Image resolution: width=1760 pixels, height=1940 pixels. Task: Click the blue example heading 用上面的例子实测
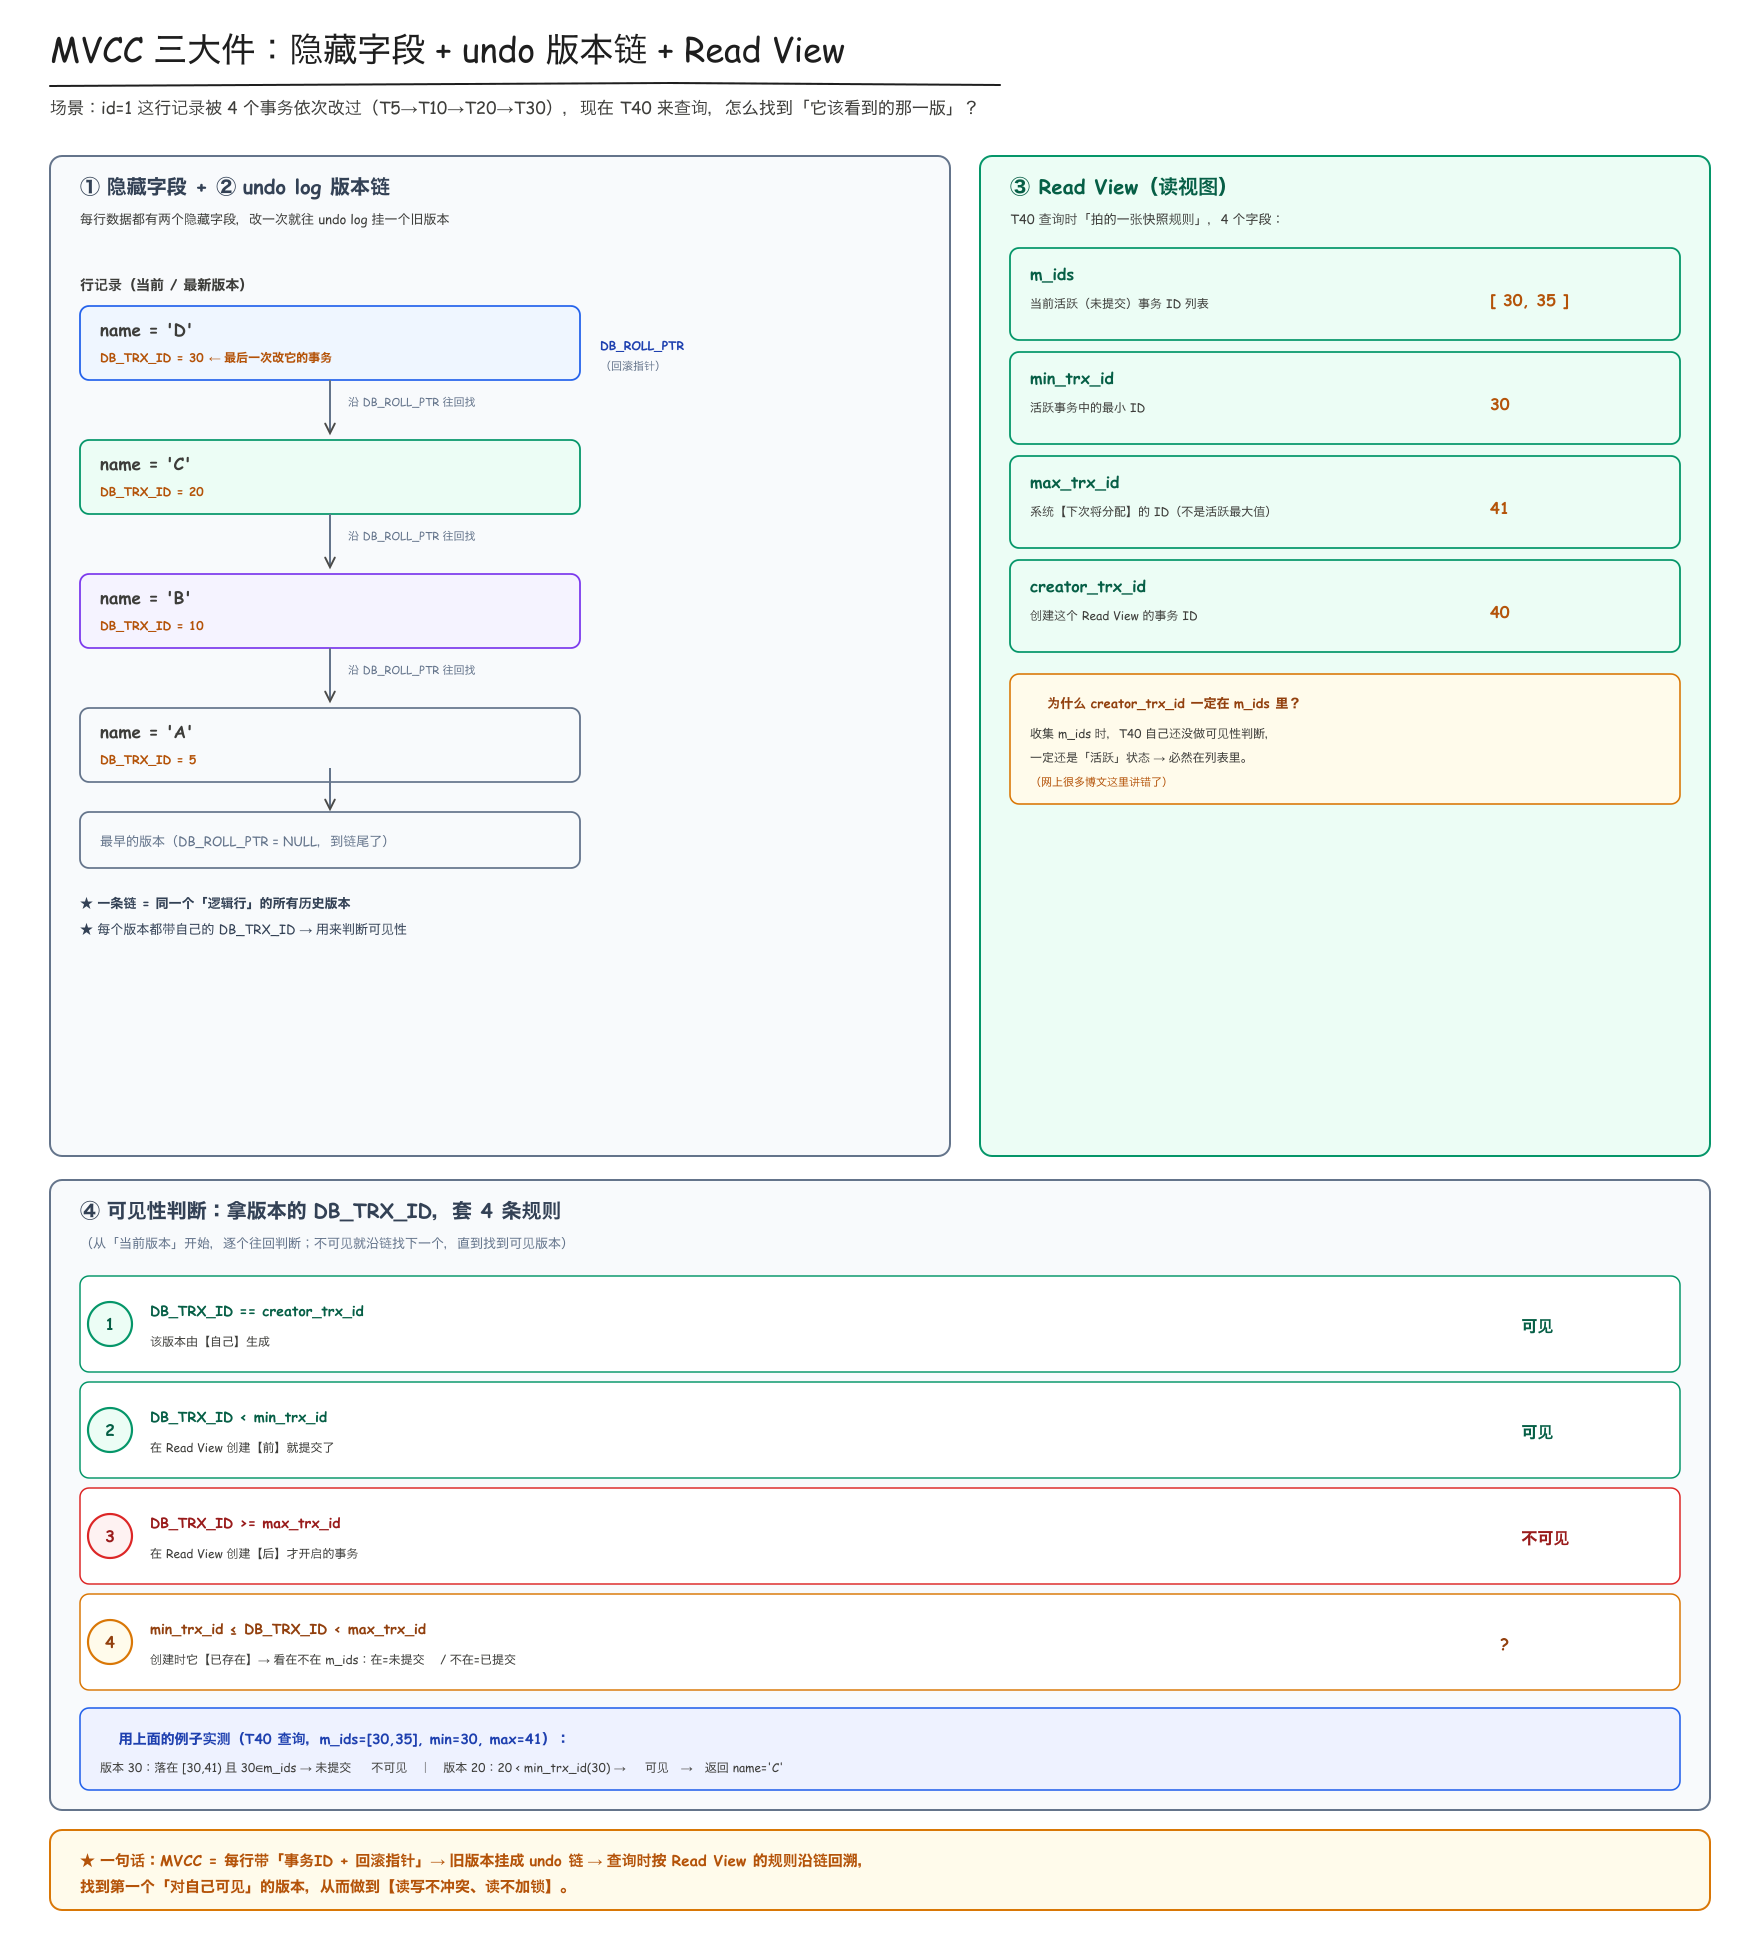[x=342, y=1739]
